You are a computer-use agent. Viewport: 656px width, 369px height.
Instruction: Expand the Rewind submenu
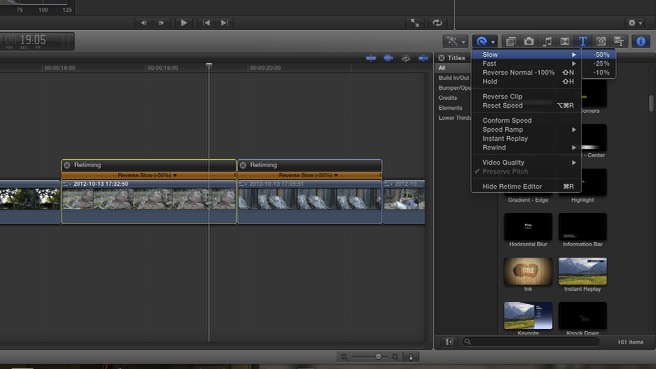(x=526, y=148)
